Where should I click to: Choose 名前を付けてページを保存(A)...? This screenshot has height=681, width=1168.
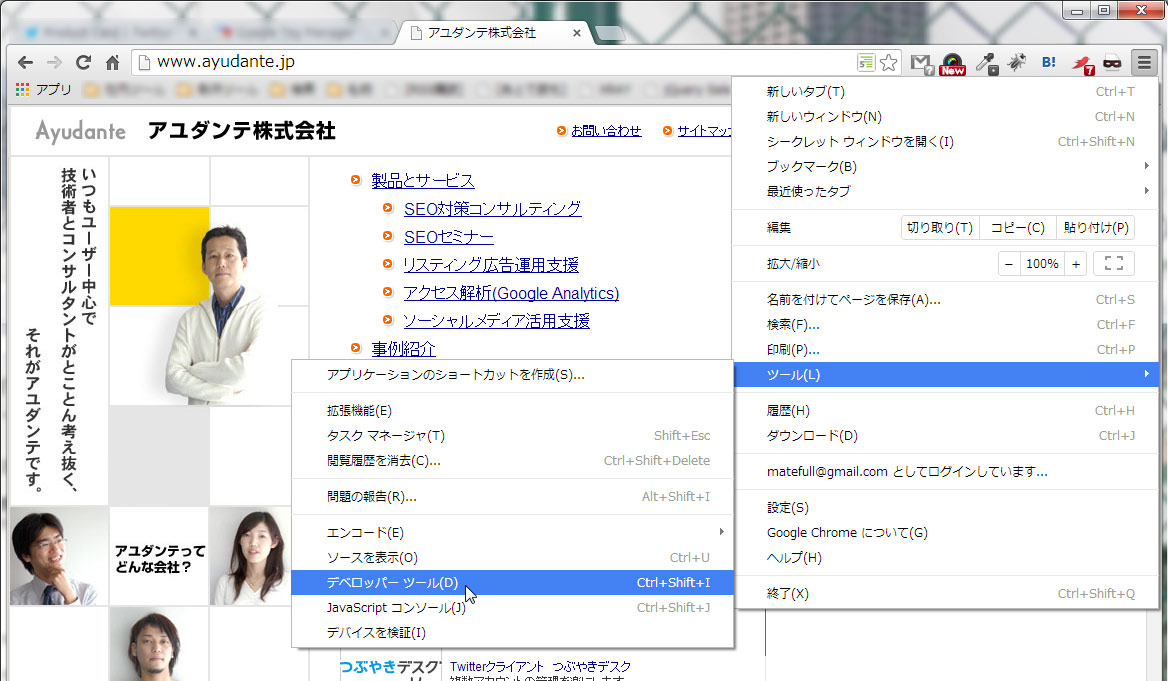click(946, 300)
